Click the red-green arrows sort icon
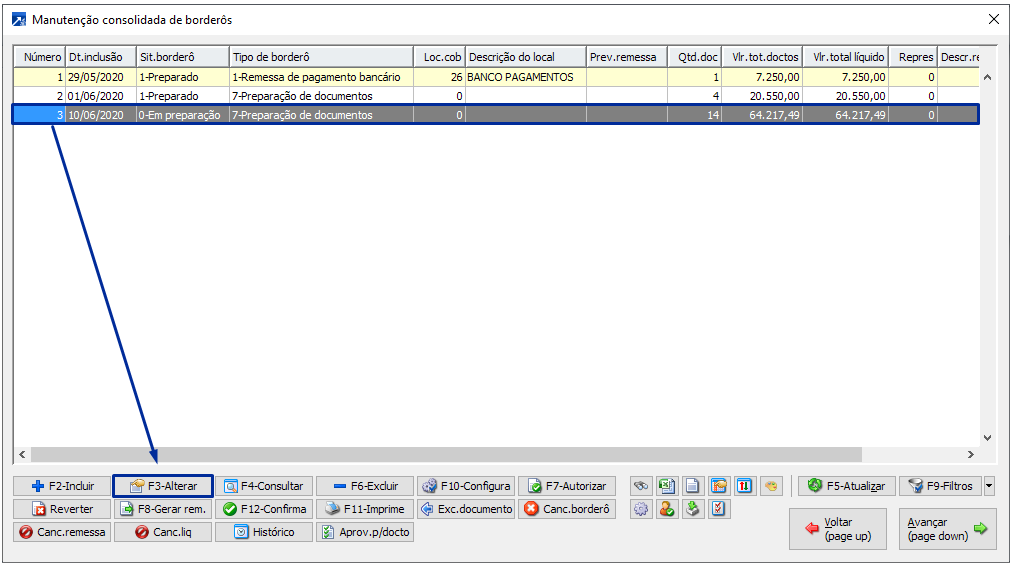The height and width of the screenshot is (568, 1015). [x=744, y=486]
